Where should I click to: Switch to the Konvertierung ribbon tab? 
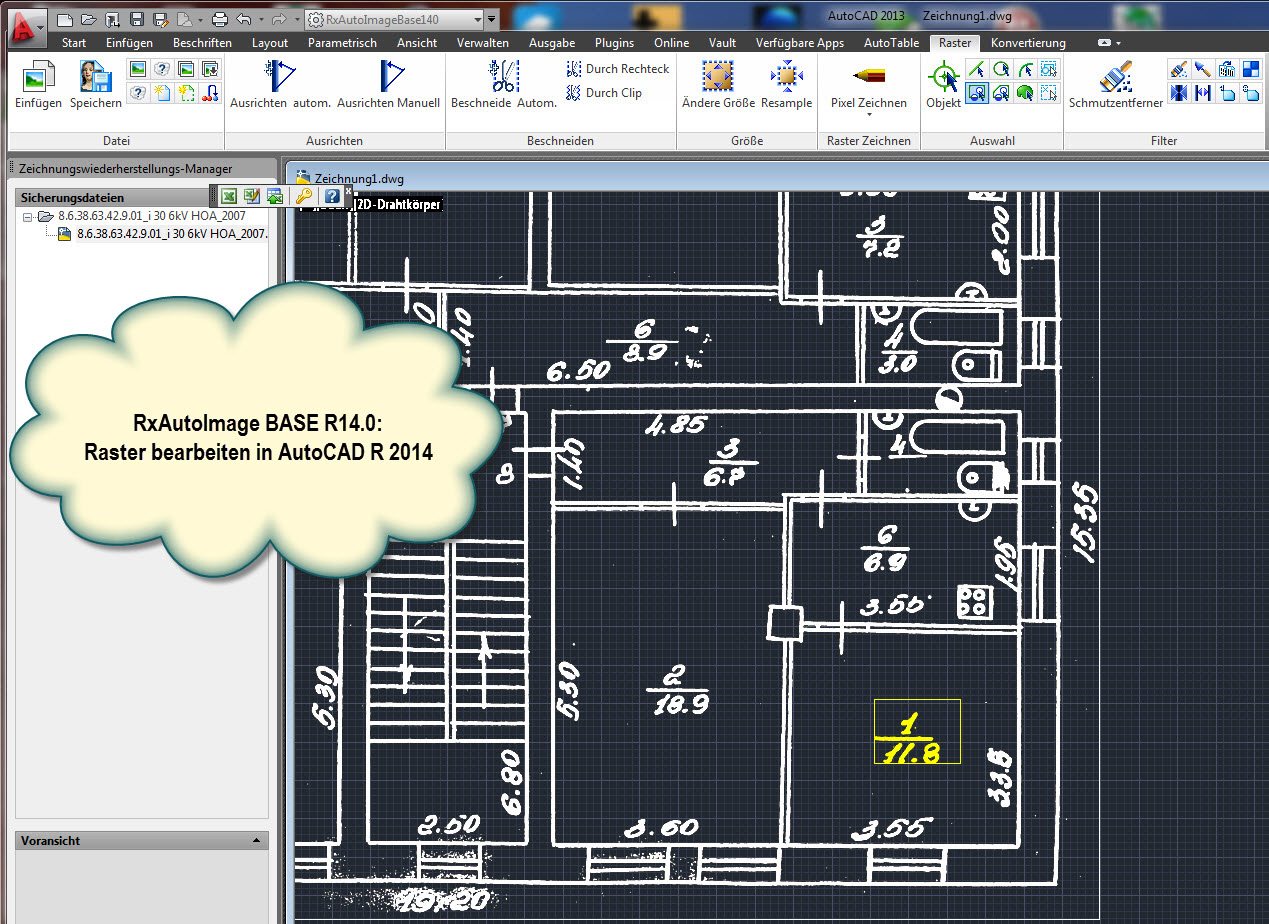[x=1027, y=43]
